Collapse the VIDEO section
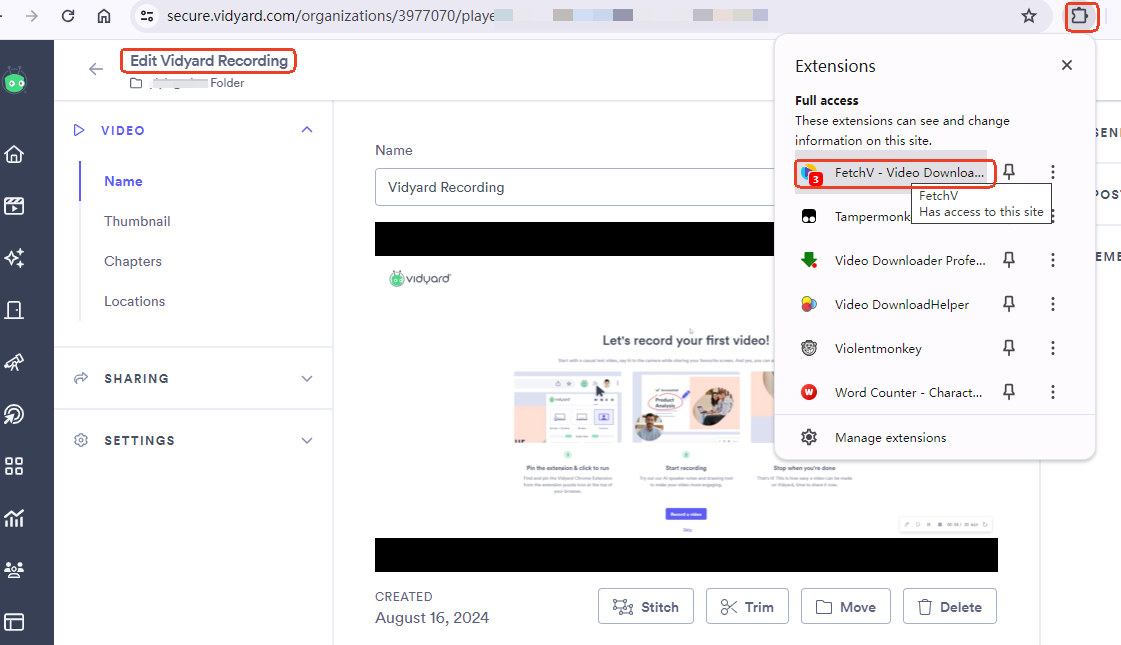Screen dimensions: 1121x645 pos(307,130)
